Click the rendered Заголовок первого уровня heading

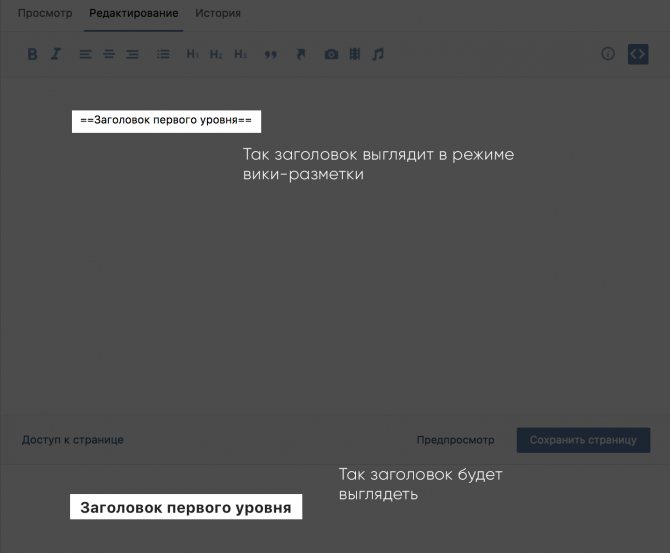click(186, 507)
